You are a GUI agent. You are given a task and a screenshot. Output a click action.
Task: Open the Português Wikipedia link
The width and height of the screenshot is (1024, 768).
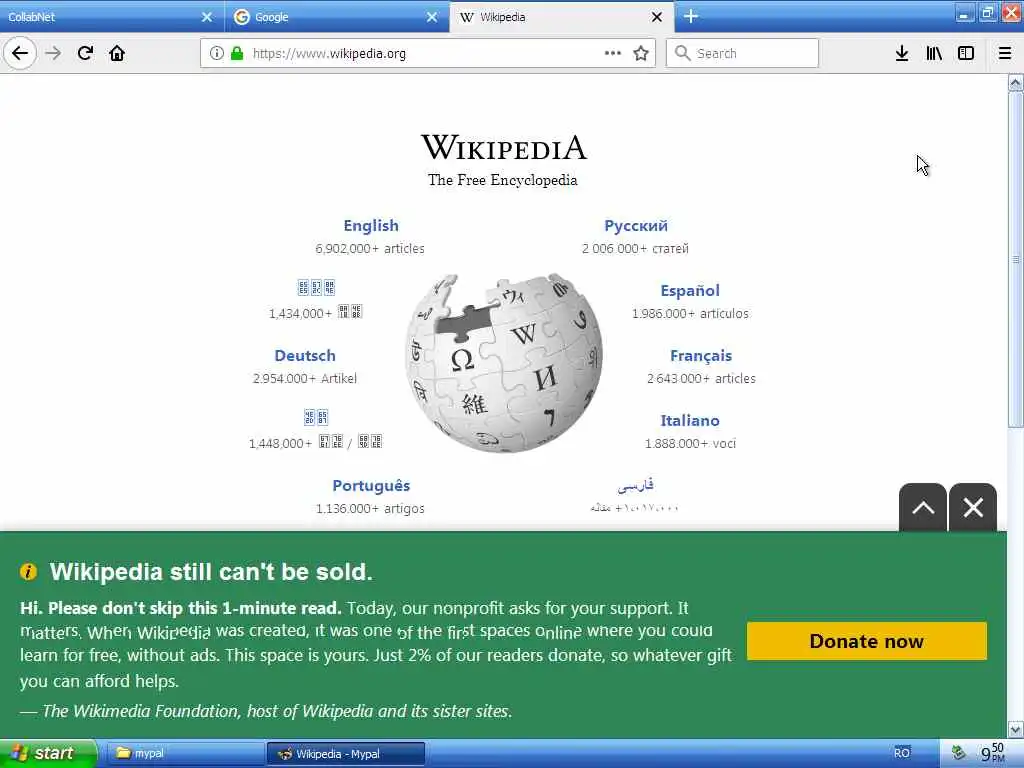point(371,485)
